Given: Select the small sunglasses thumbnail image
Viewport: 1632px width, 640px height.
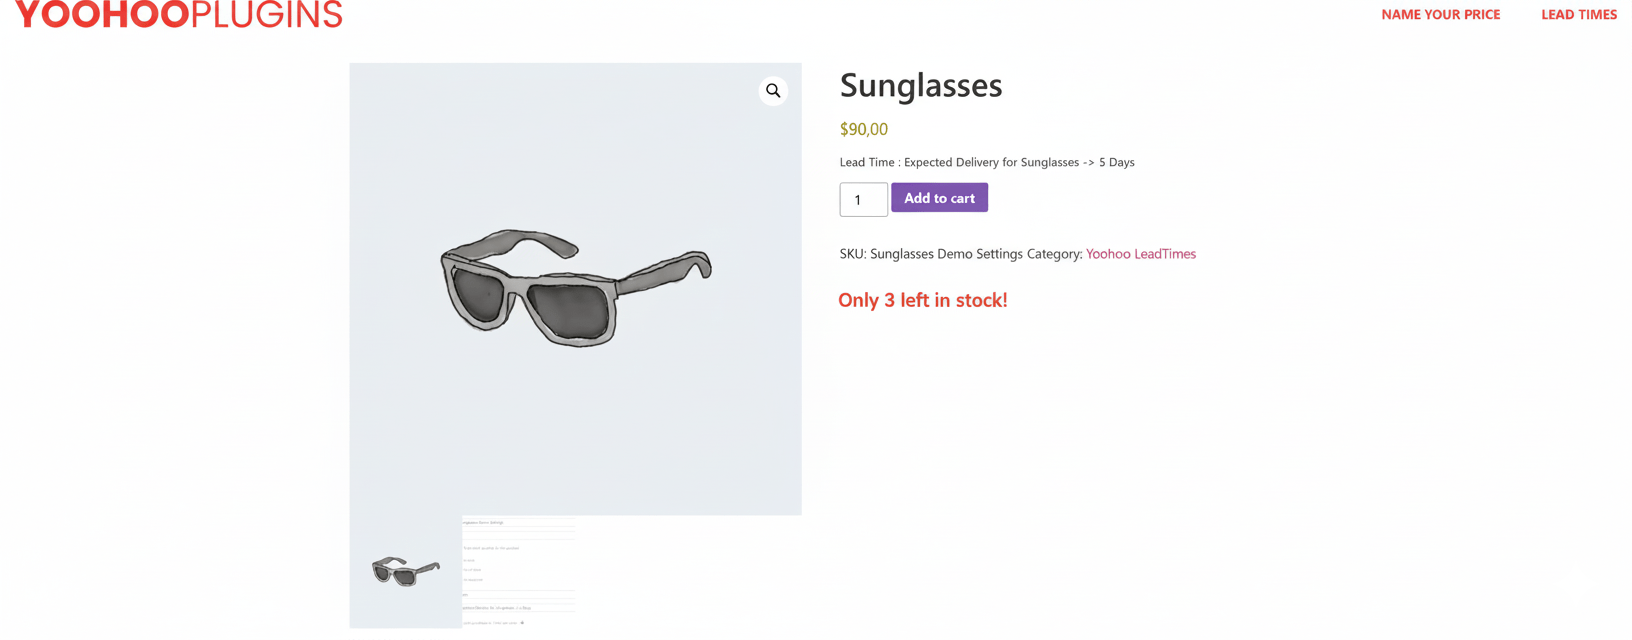Looking at the screenshot, I should point(404,570).
